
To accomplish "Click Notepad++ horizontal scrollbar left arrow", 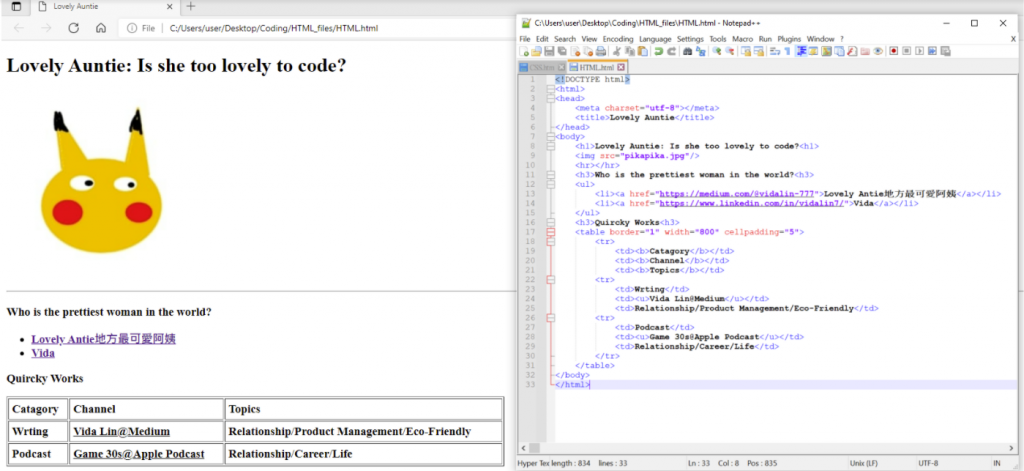I will click(x=522, y=448).
